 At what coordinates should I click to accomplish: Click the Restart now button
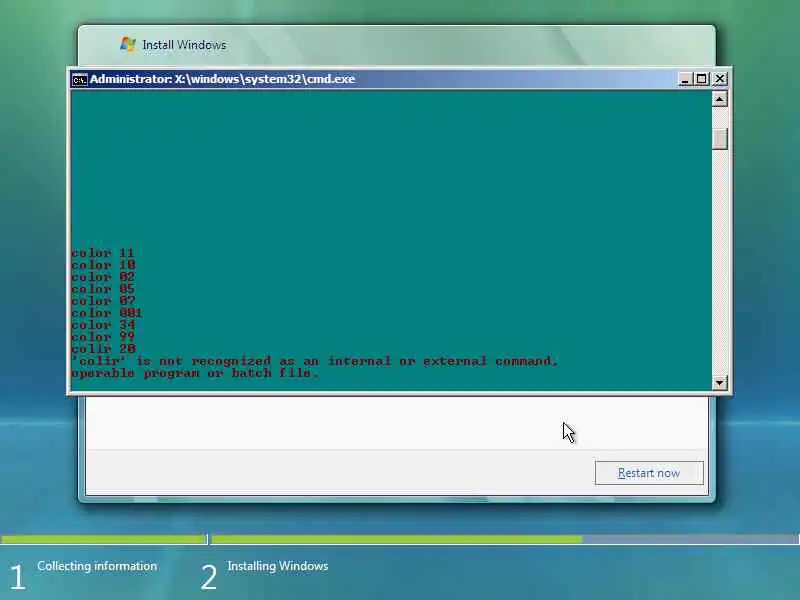click(649, 473)
